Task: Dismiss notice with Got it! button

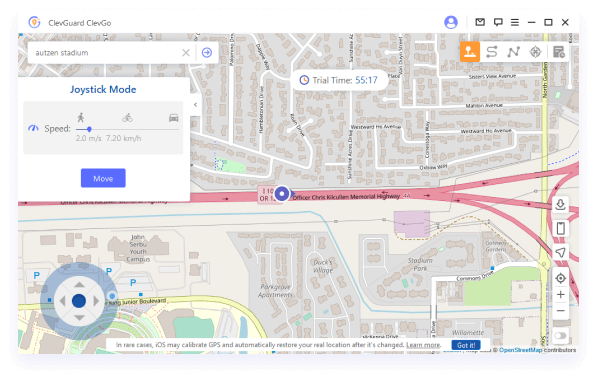Action: tap(466, 345)
